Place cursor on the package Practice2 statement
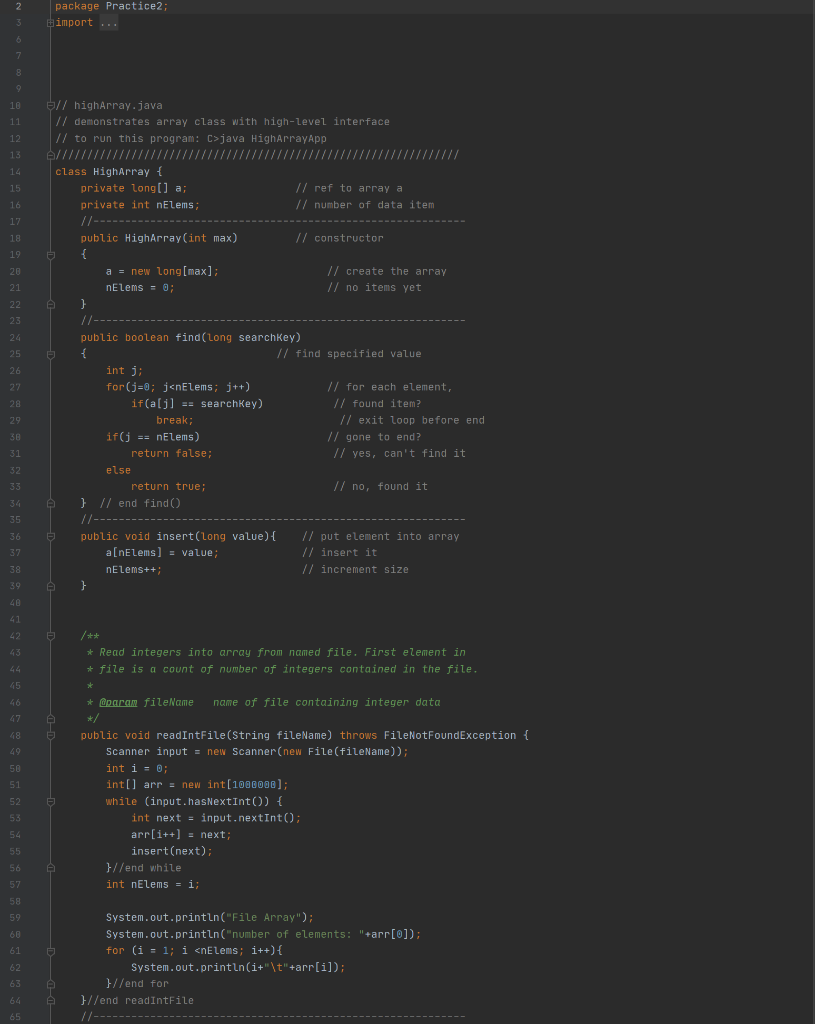 [x=110, y=5]
